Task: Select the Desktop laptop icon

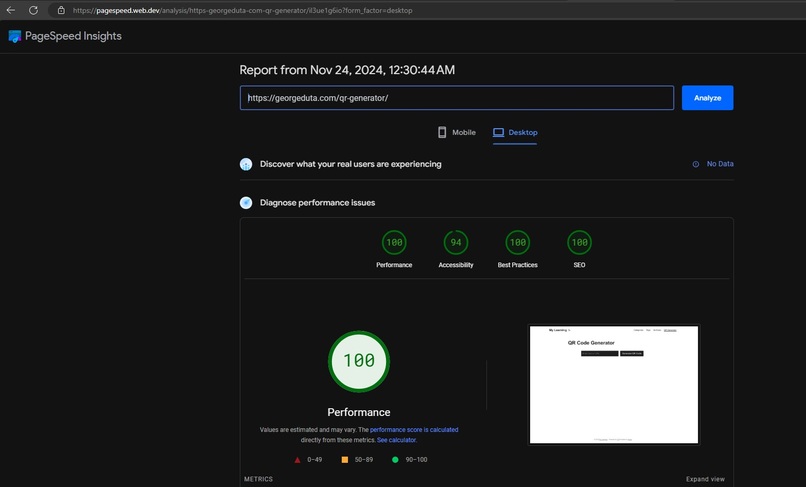Action: (498, 132)
